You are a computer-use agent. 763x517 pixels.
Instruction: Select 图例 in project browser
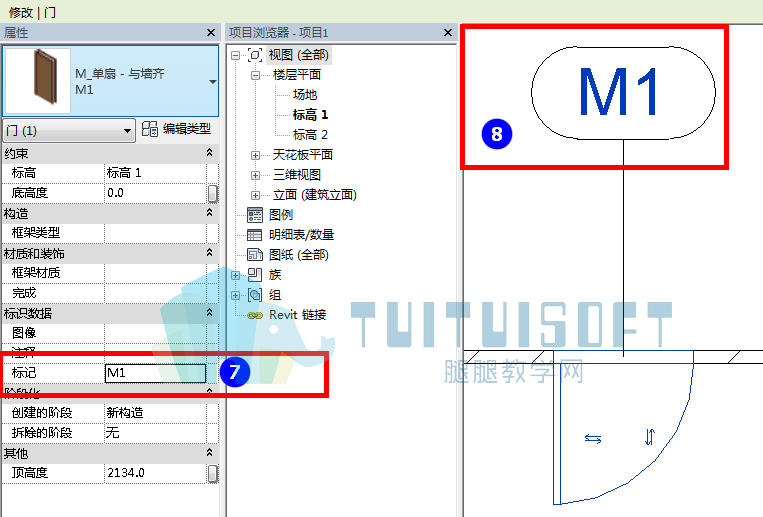coord(281,215)
